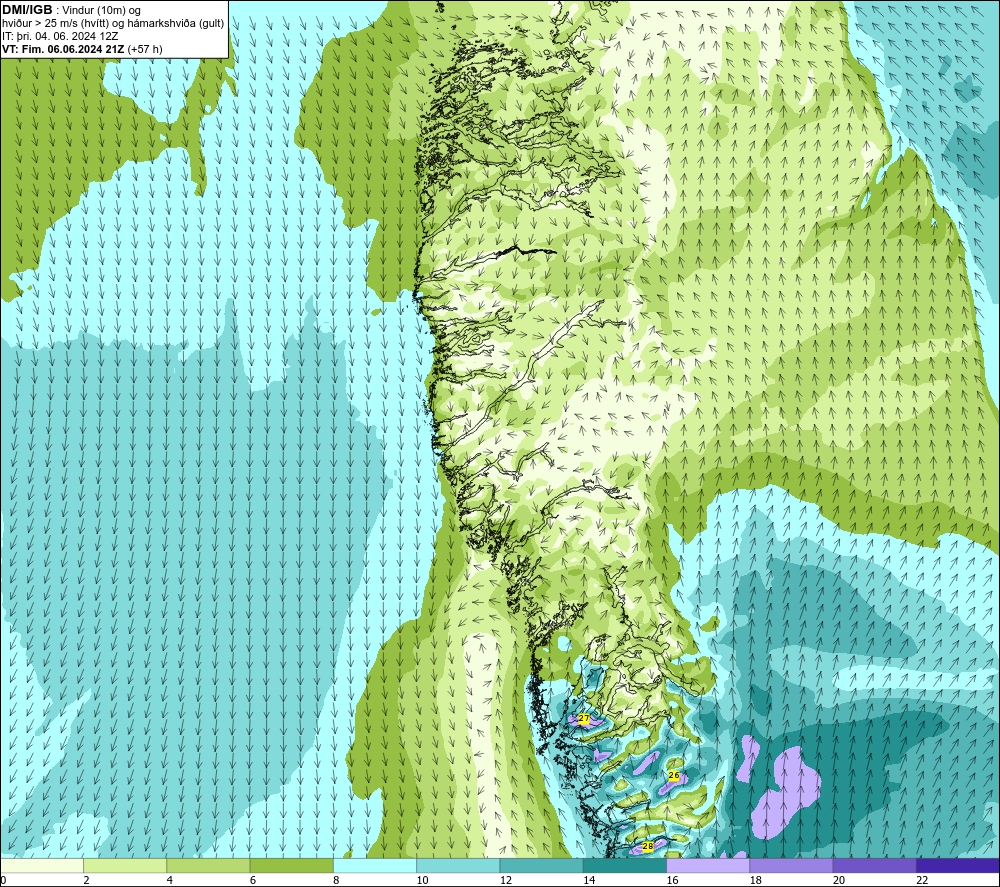Click the yellow gust label 27
Image resolution: width=1000 pixels, height=887 pixels.
pos(584,719)
